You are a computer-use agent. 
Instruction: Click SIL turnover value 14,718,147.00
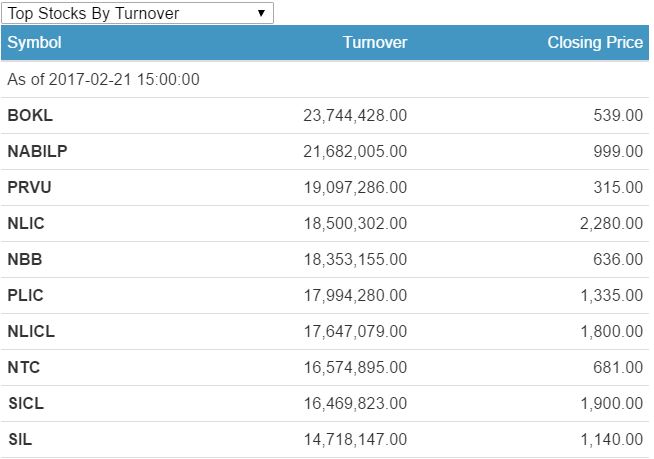click(x=355, y=439)
